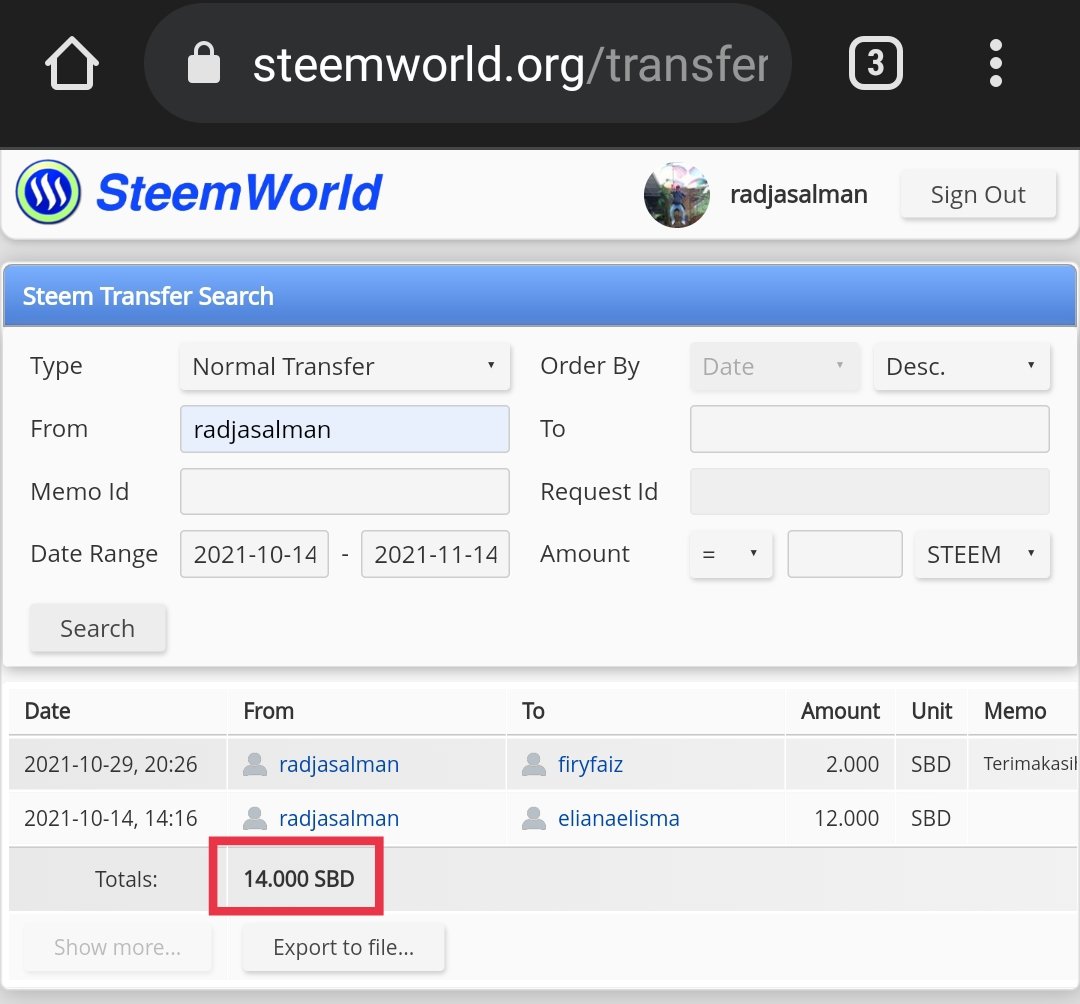Click the Amount column header
This screenshot has height=1004, width=1080.
click(x=840, y=711)
